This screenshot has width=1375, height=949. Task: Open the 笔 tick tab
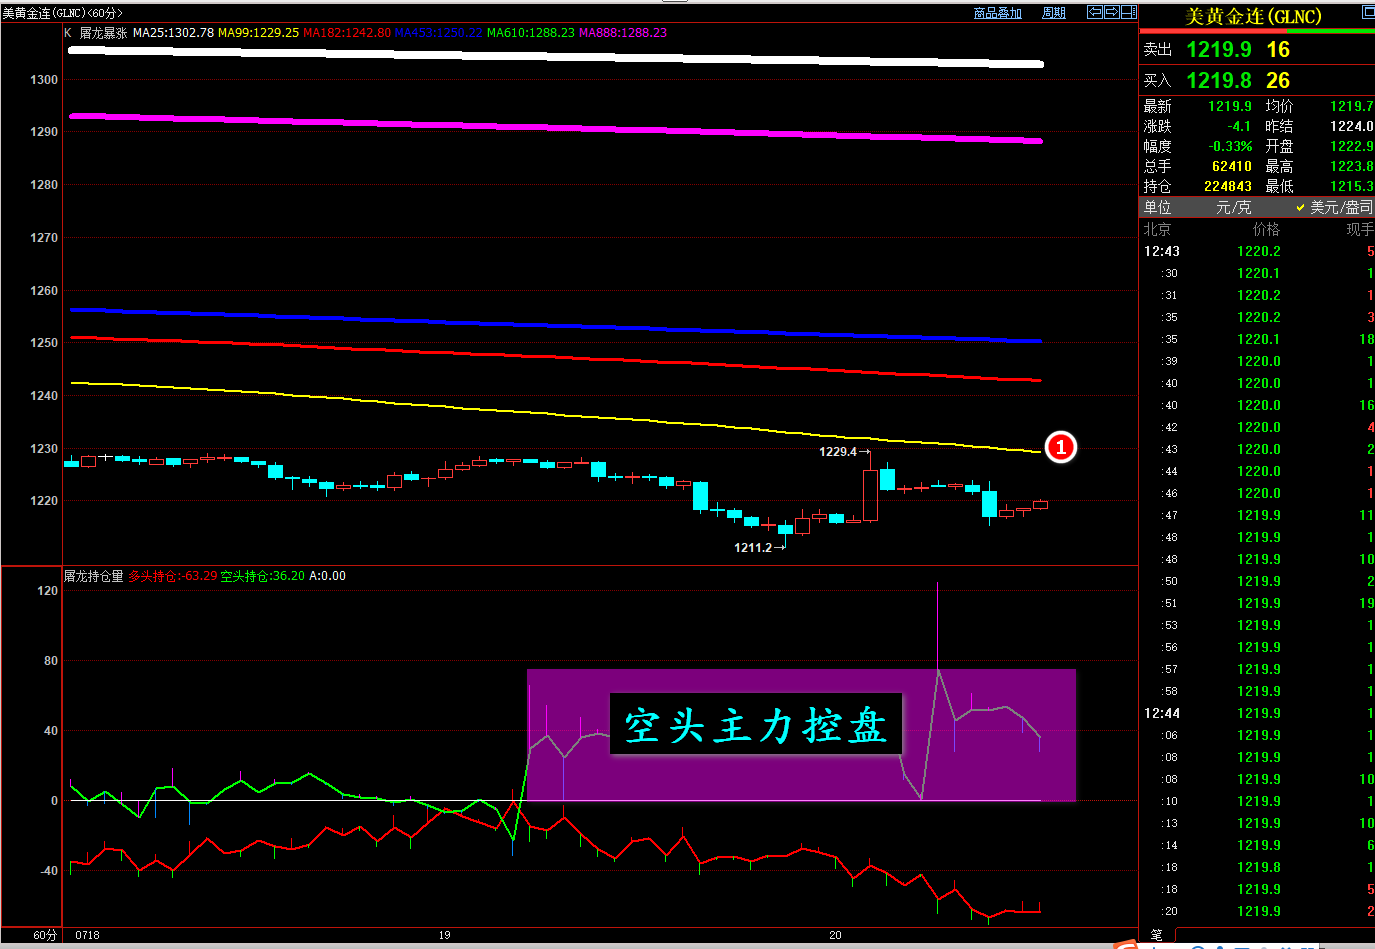pos(1156,936)
